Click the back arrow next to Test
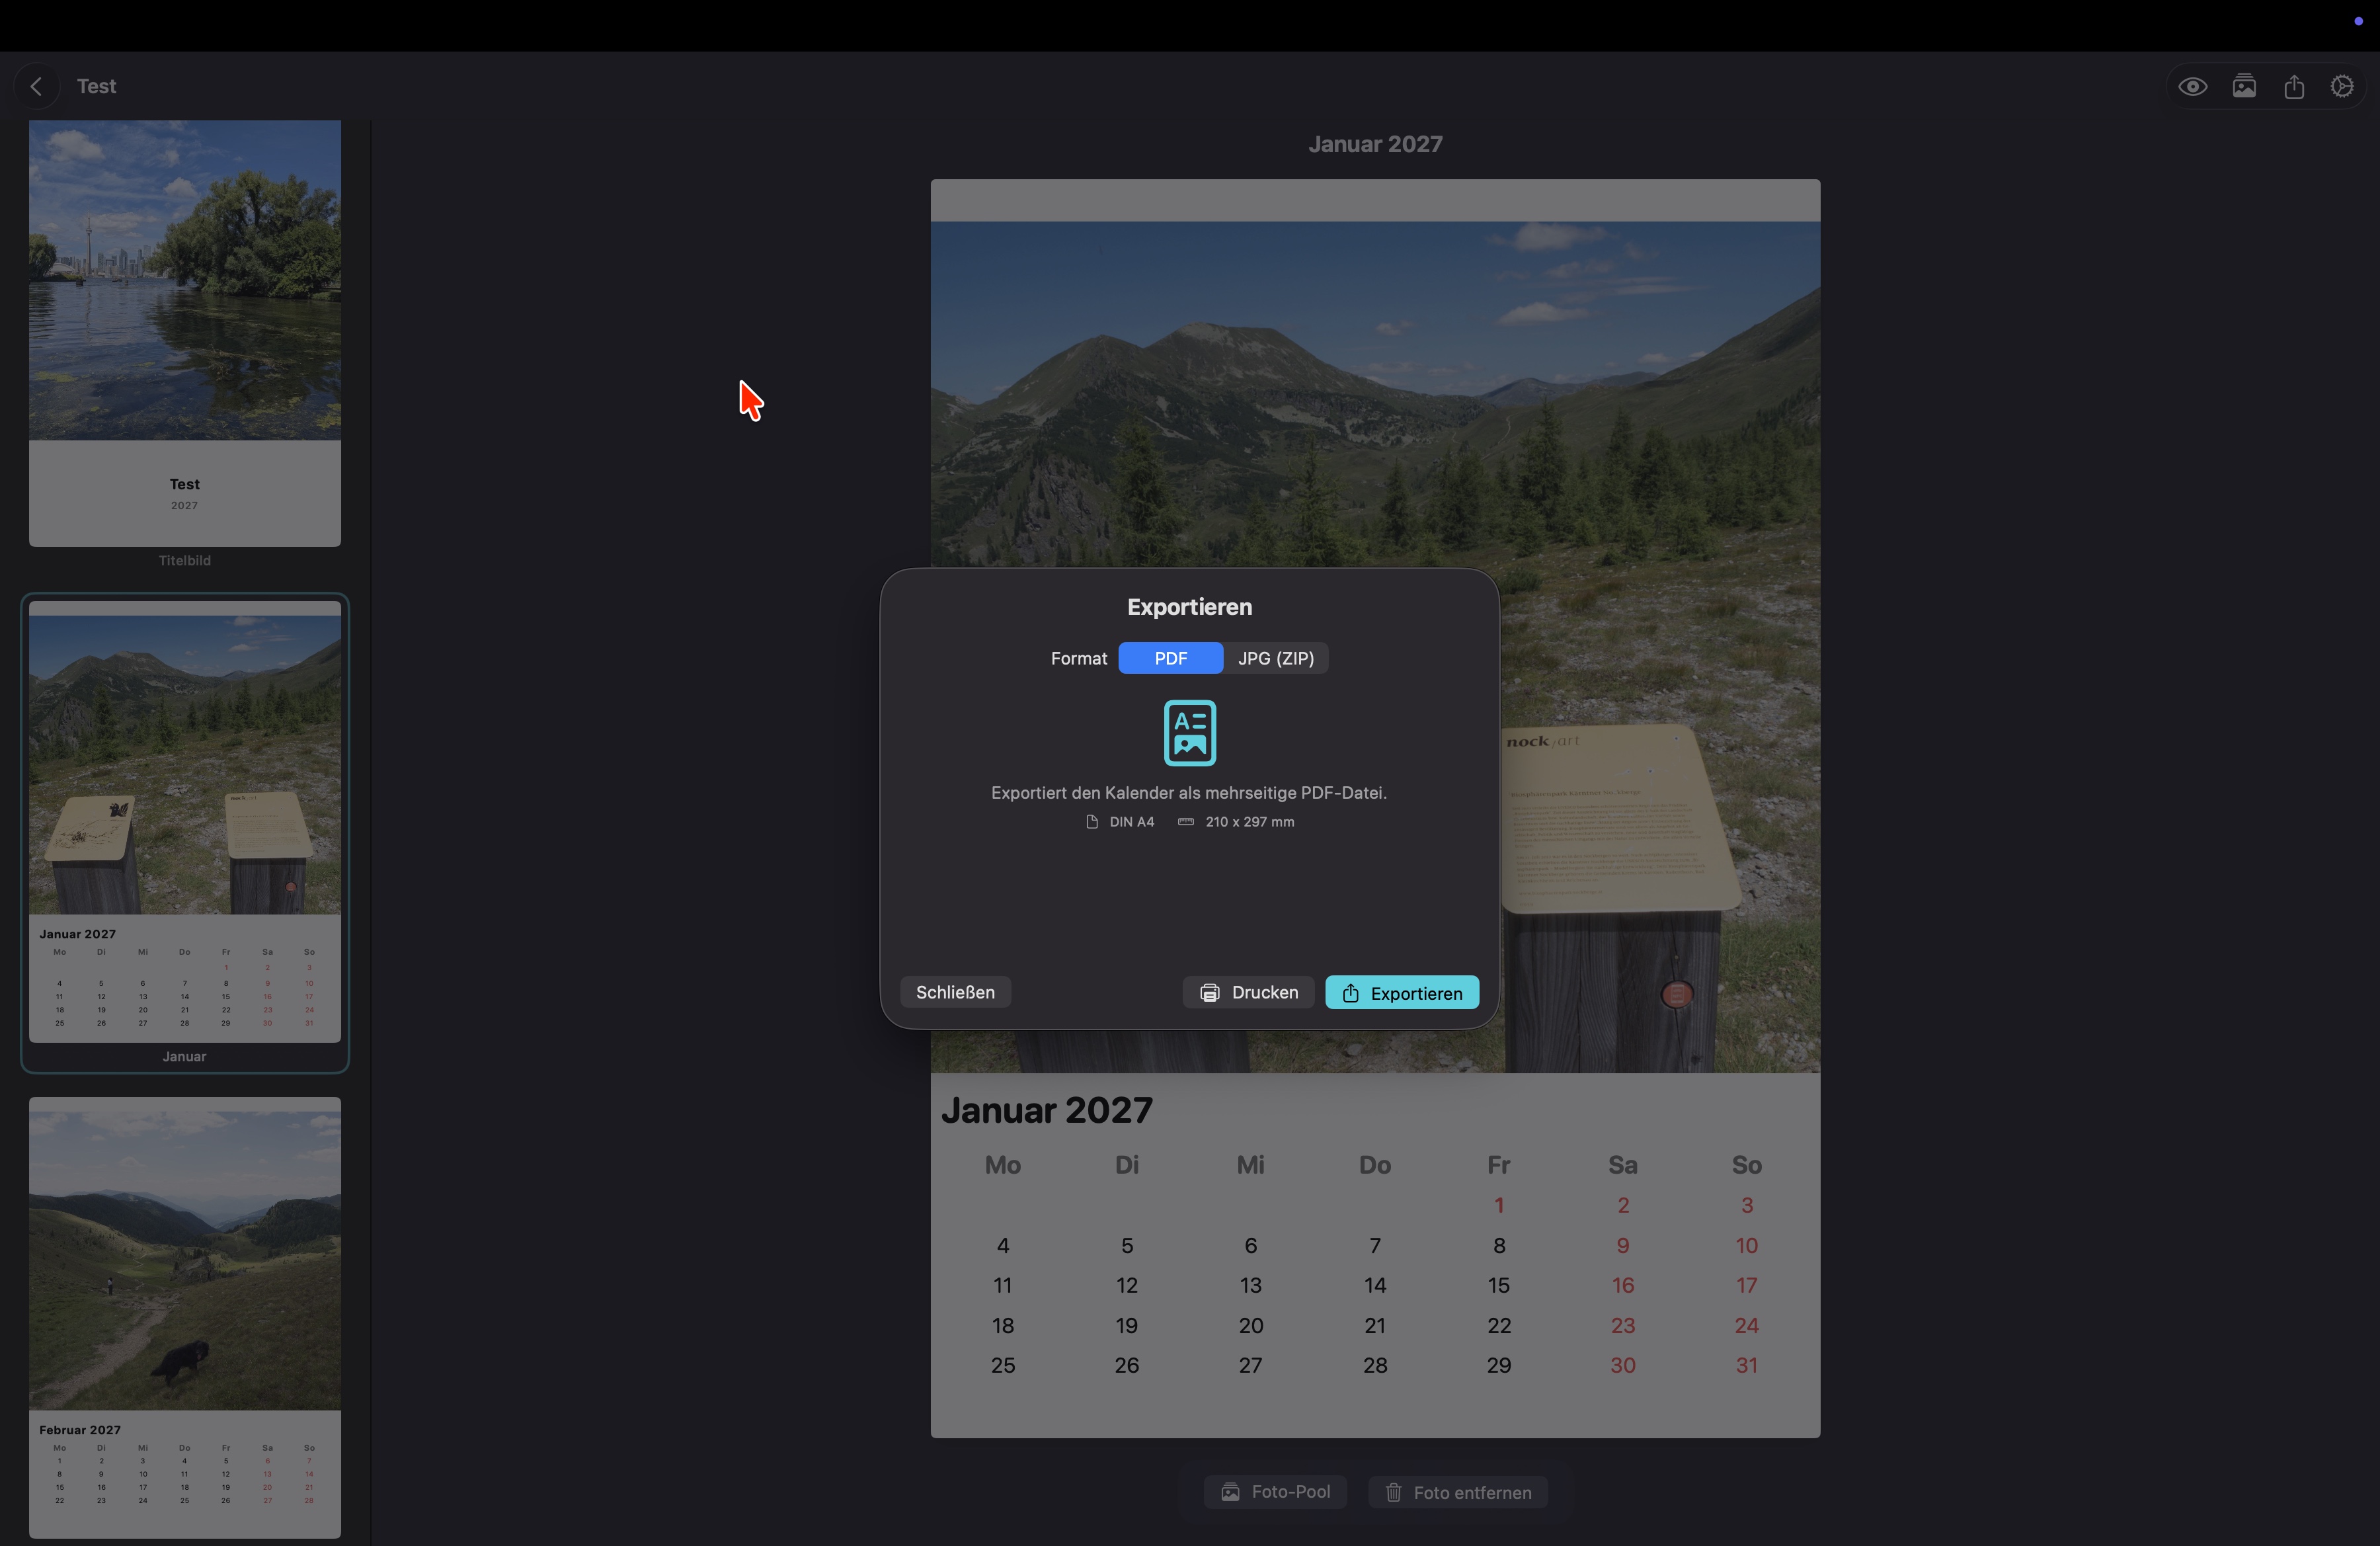This screenshot has height=1546, width=2380. pos(36,85)
